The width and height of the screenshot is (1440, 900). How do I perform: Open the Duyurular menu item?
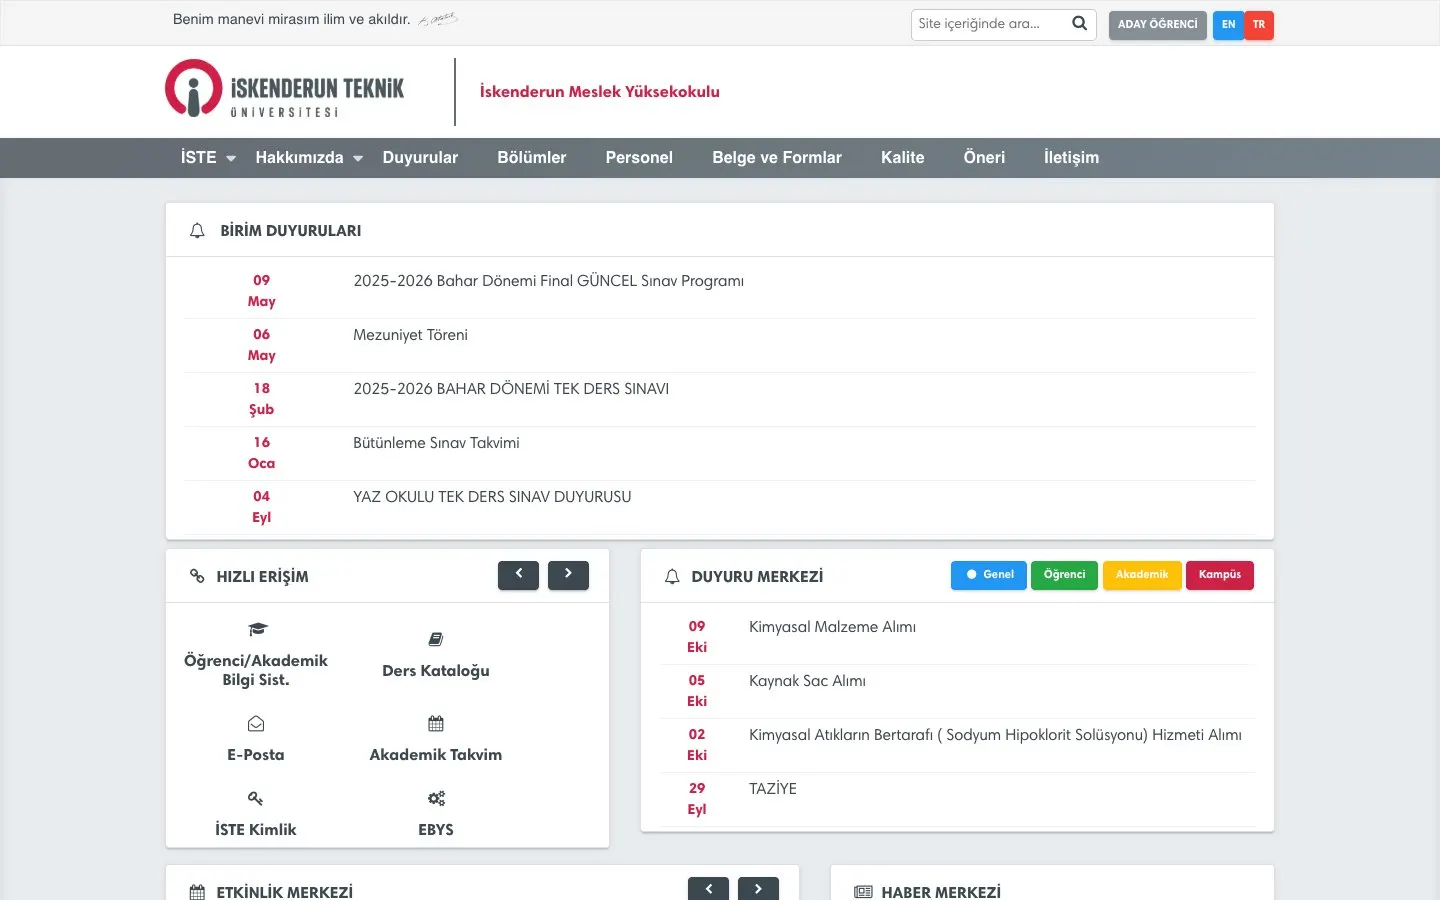point(420,158)
